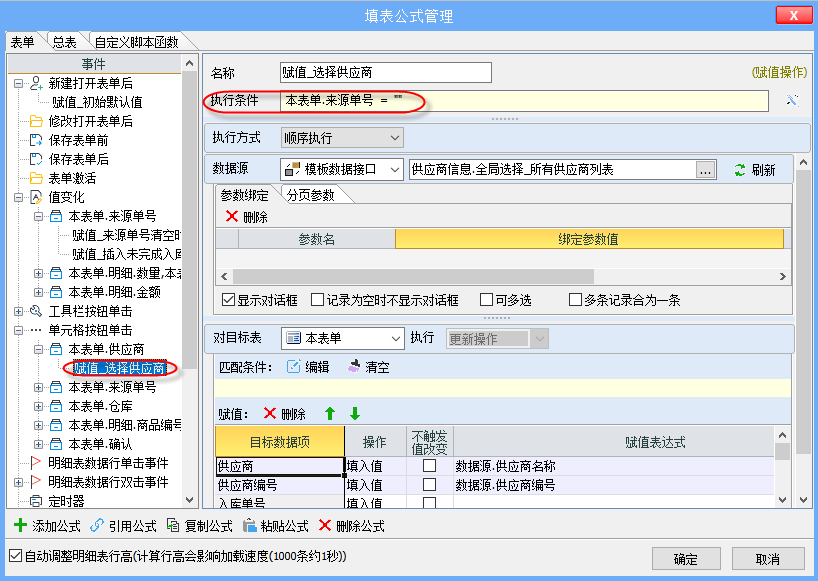This screenshot has width=818, height=581.
Task: Click the red X 删除公式 icon
Action: click(x=325, y=525)
